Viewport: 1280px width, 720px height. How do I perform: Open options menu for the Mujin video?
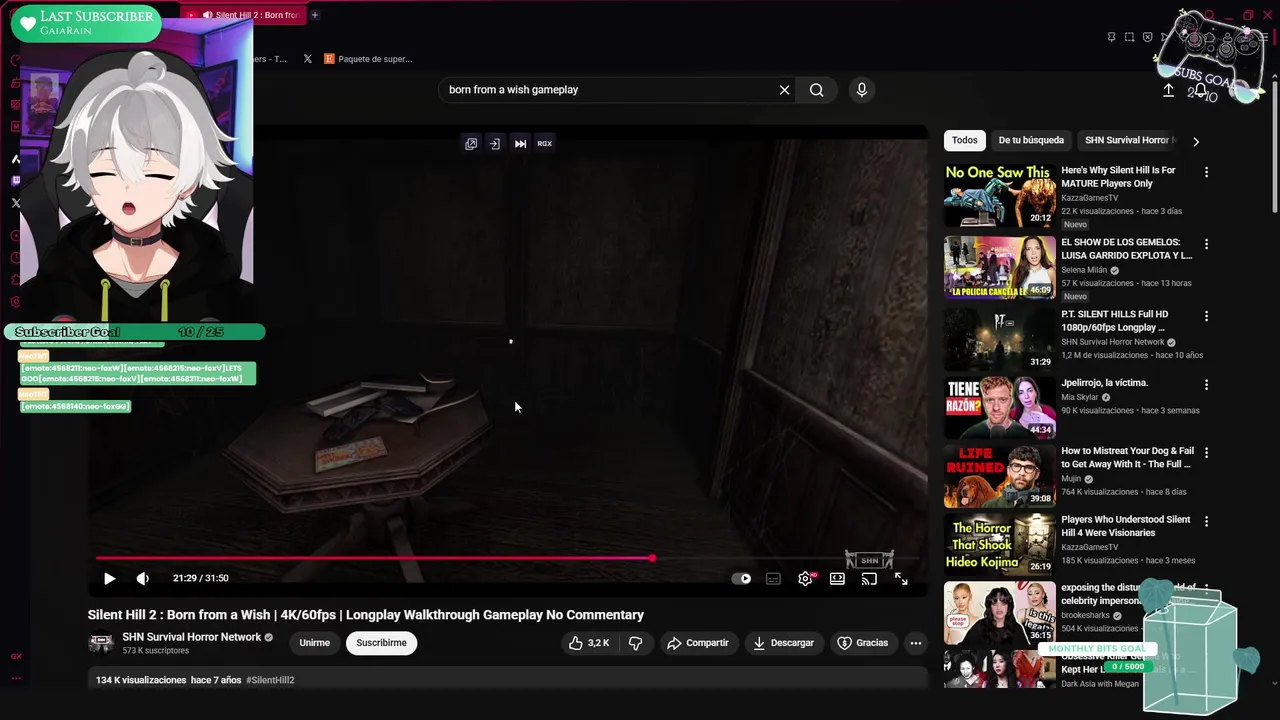1206,453
